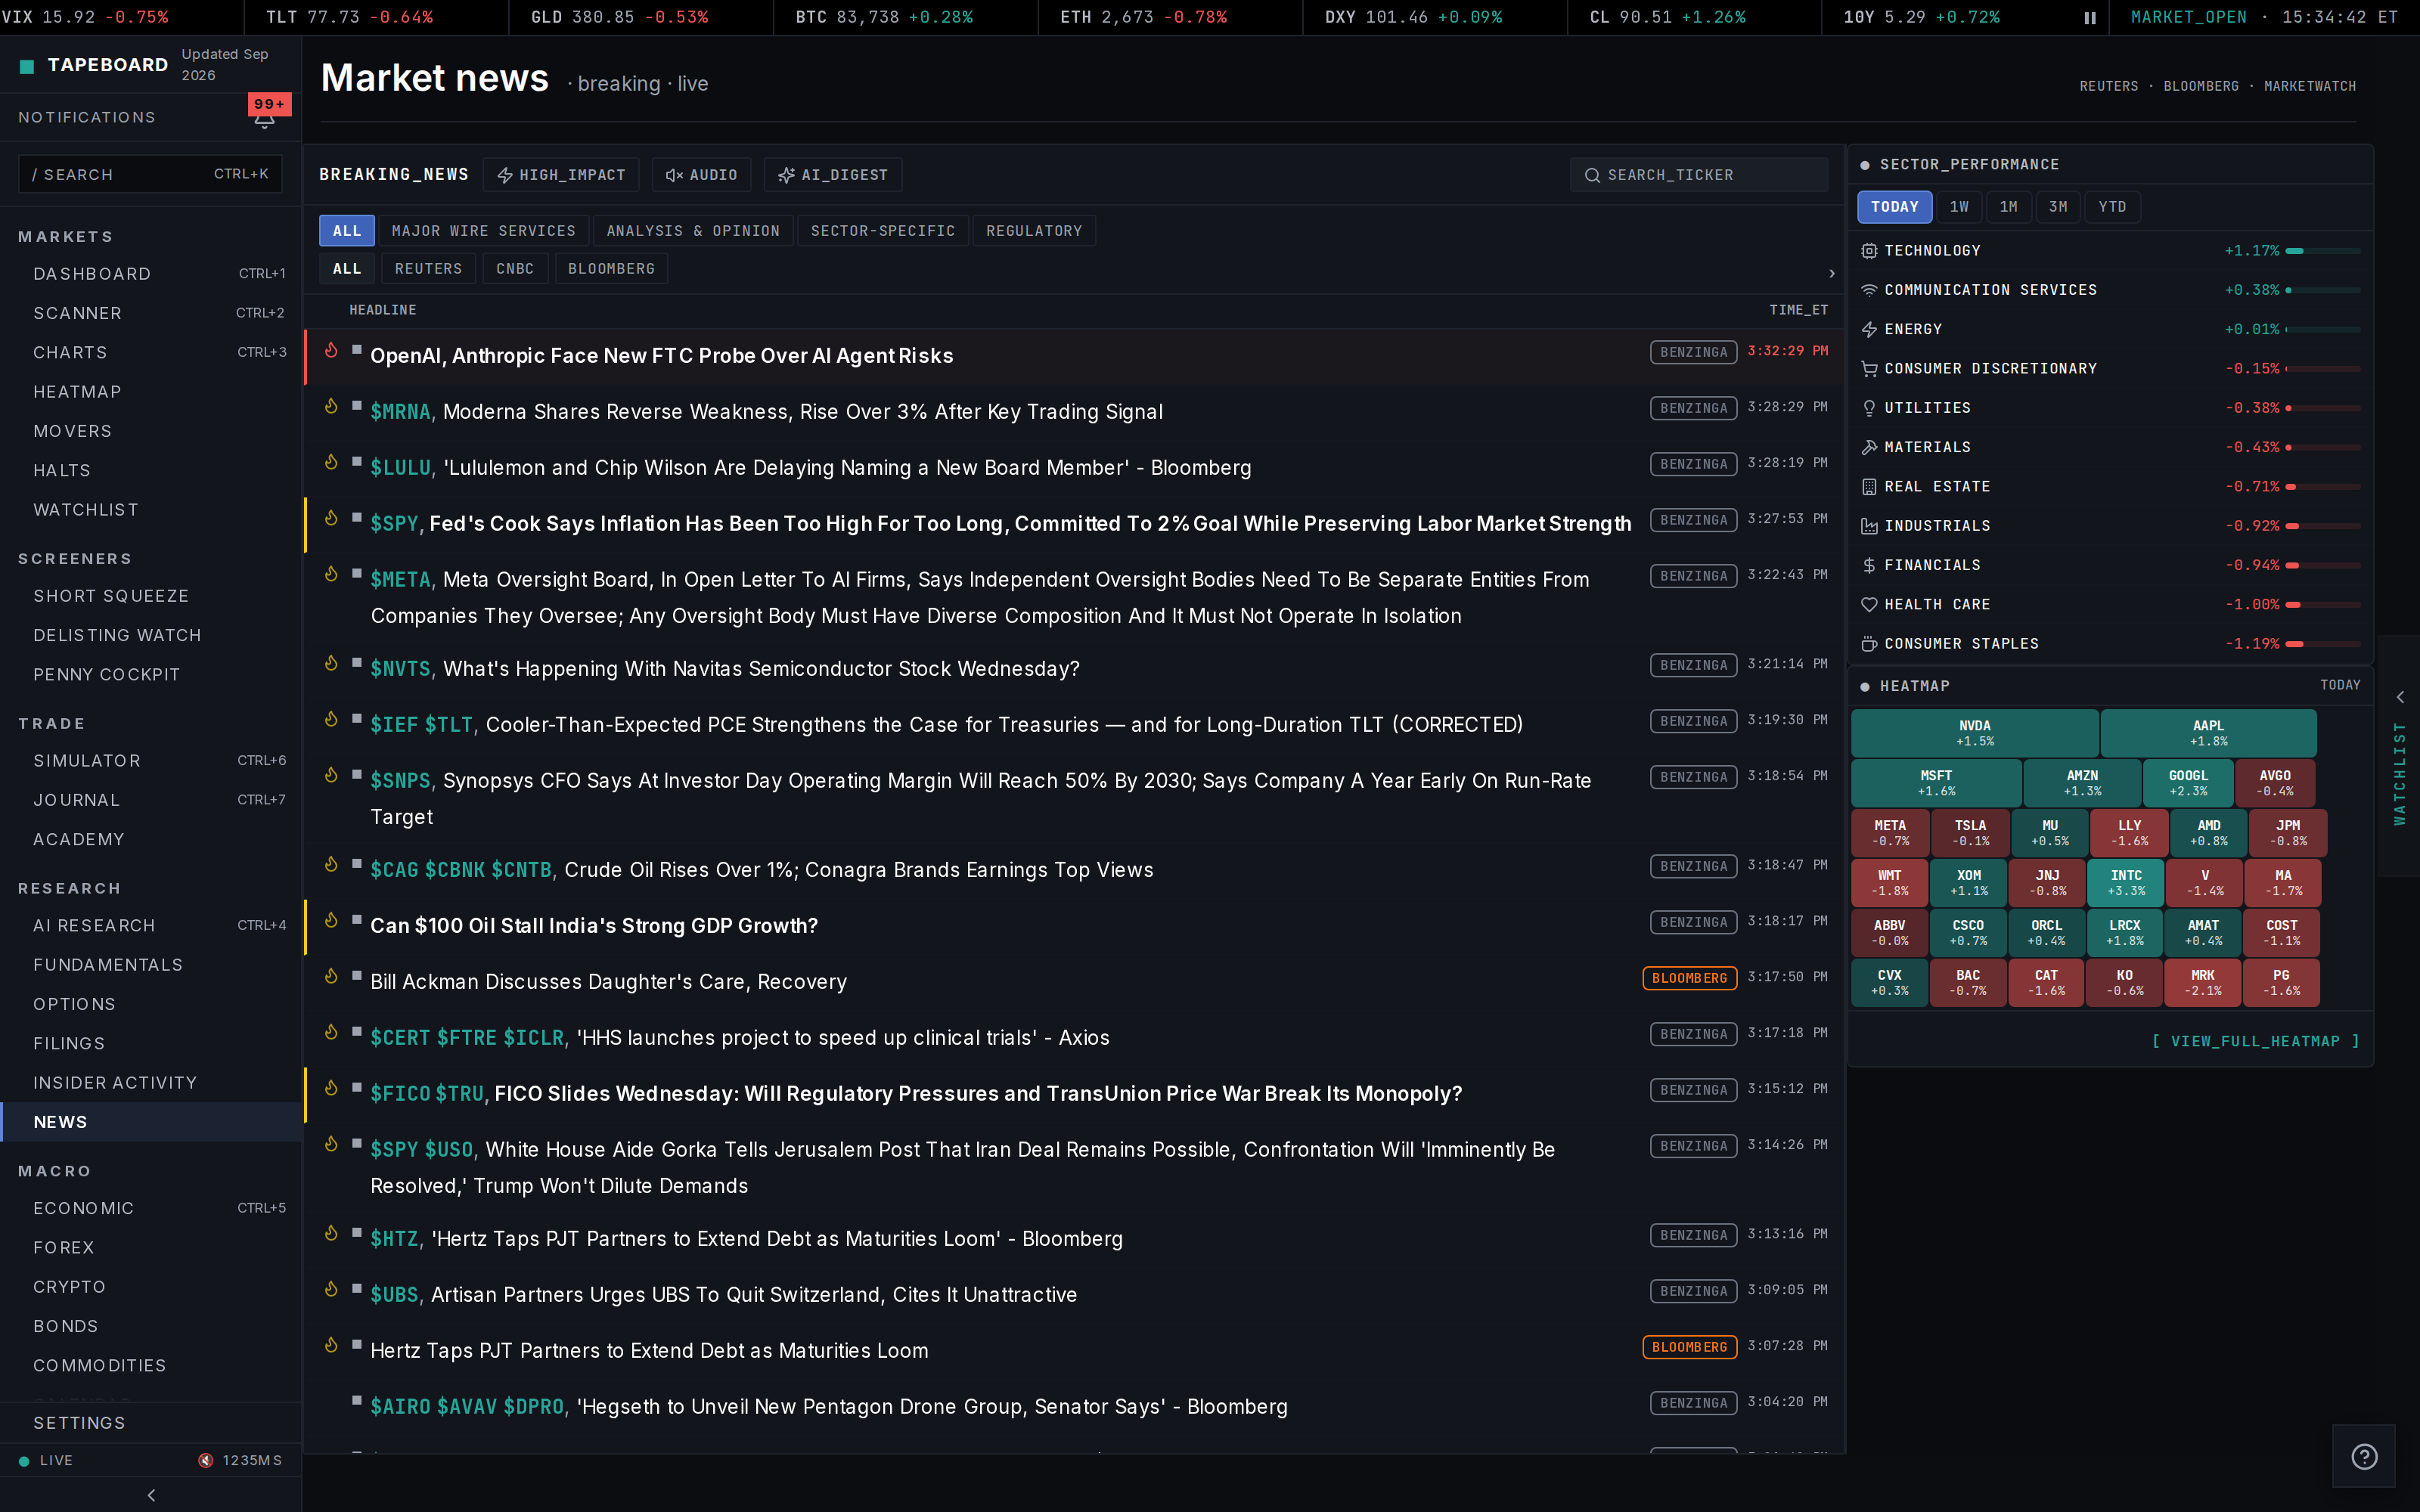This screenshot has height=1512, width=2420.
Task: Click flame icon on OpenAI FTC probe headline
Action: (x=331, y=350)
